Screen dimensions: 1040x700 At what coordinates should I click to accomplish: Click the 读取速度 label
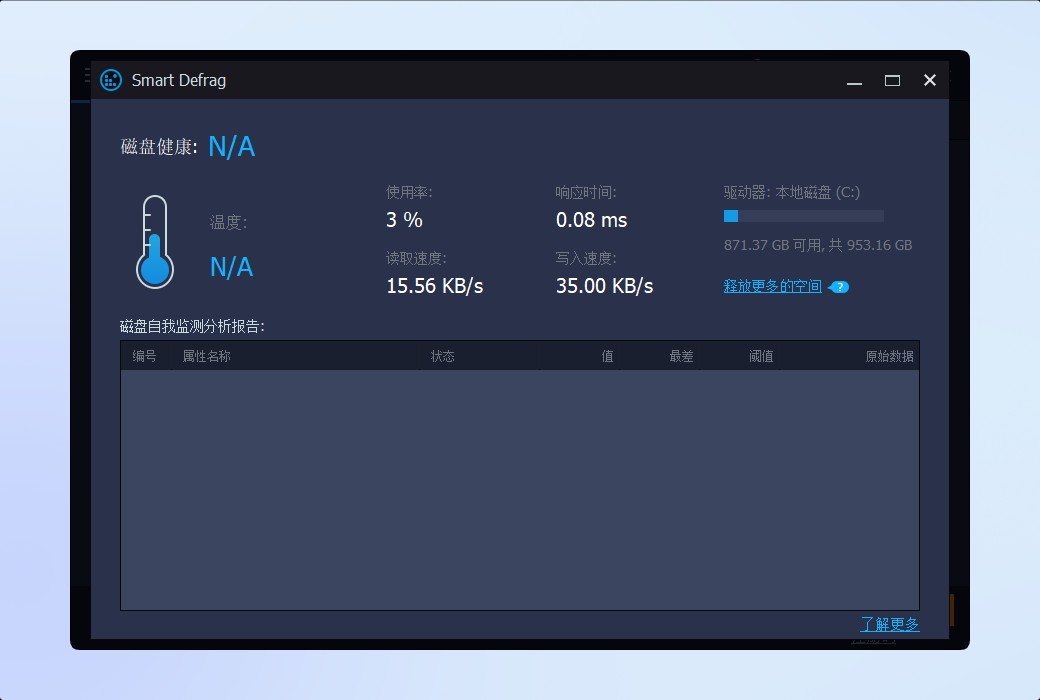tap(416, 258)
